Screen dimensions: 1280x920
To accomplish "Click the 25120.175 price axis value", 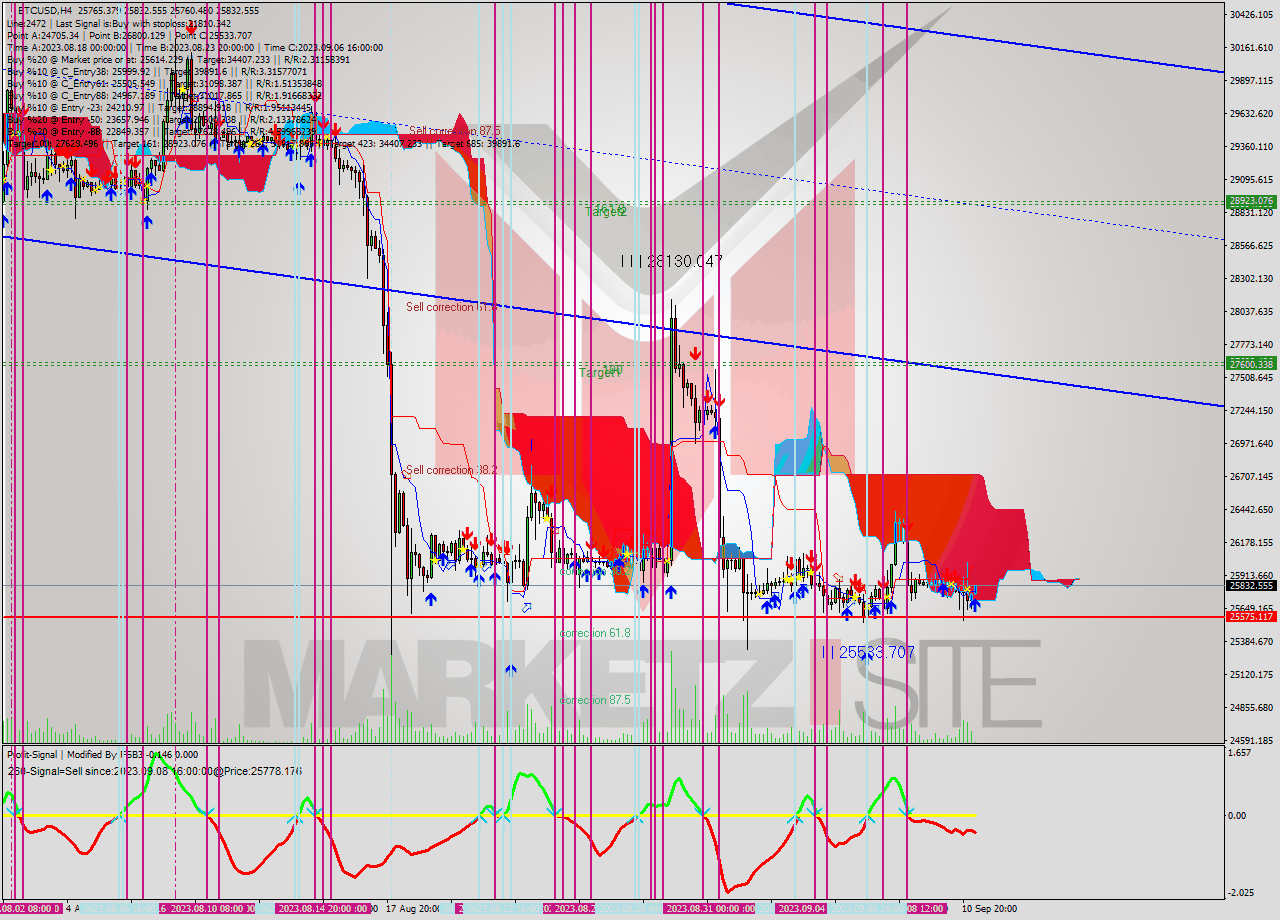I will pyautogui.click(x=1251, y=674).
